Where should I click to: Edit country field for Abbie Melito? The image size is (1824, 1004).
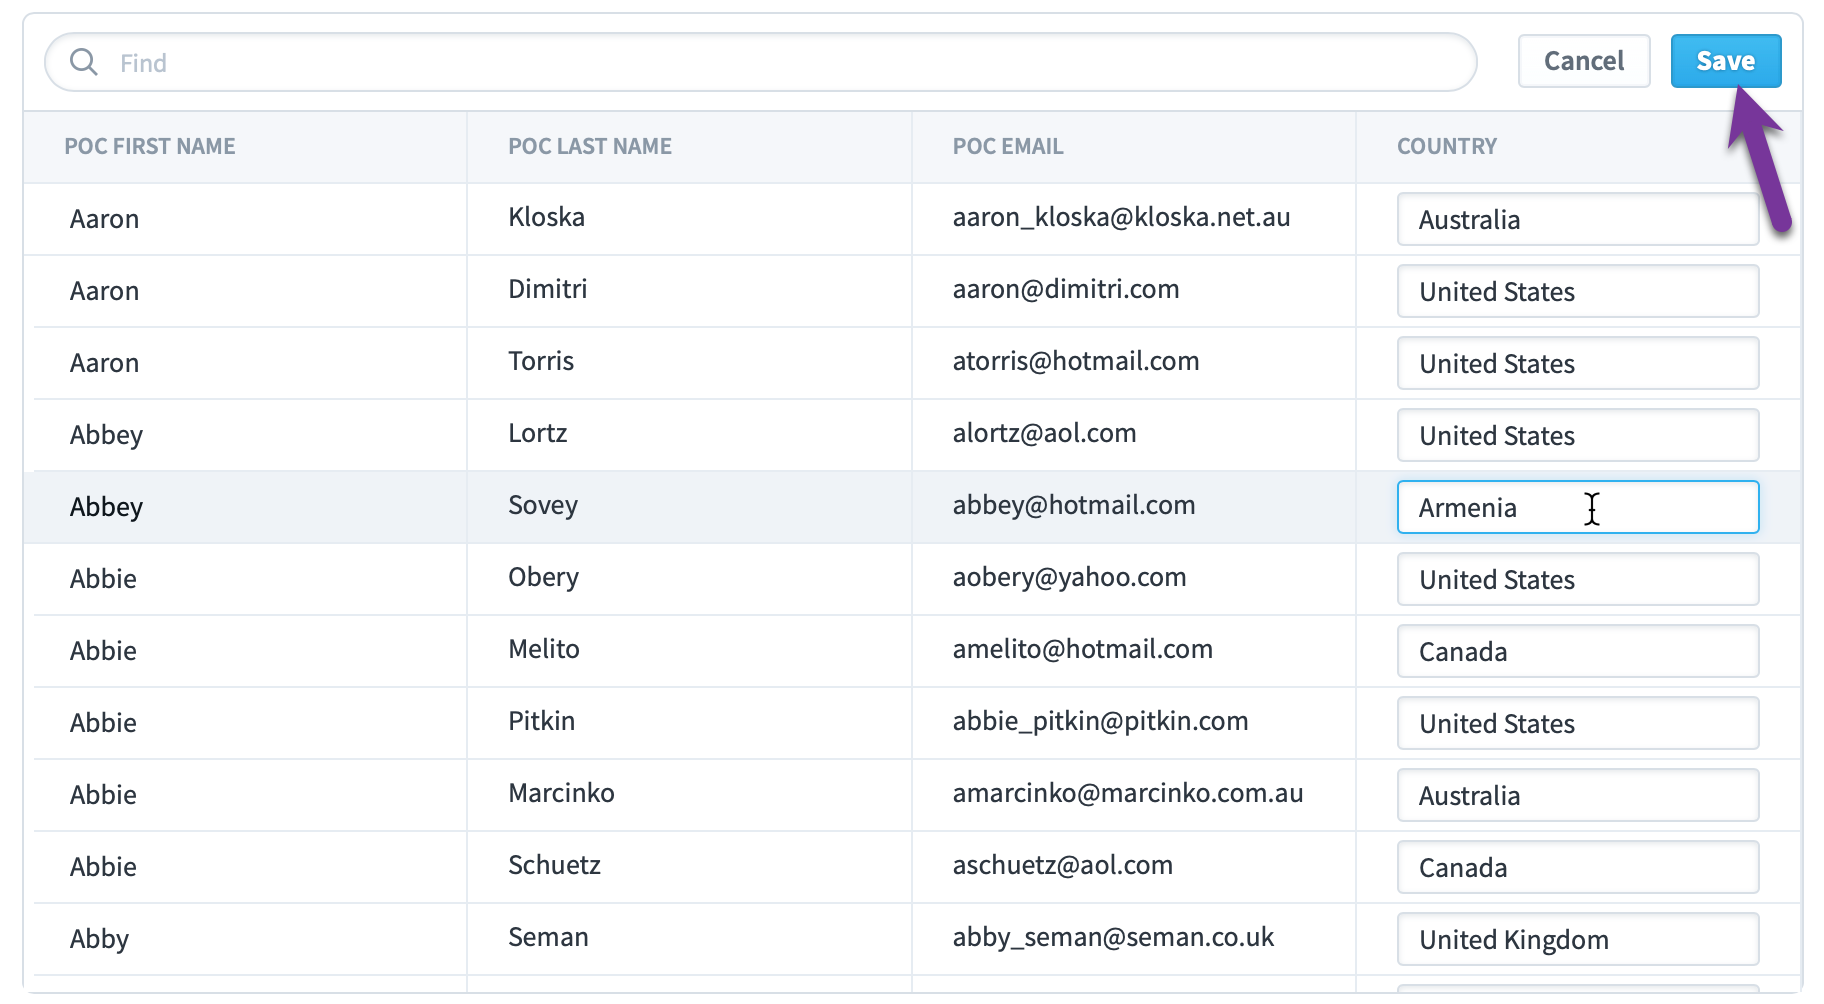[x=1578, y=651]
